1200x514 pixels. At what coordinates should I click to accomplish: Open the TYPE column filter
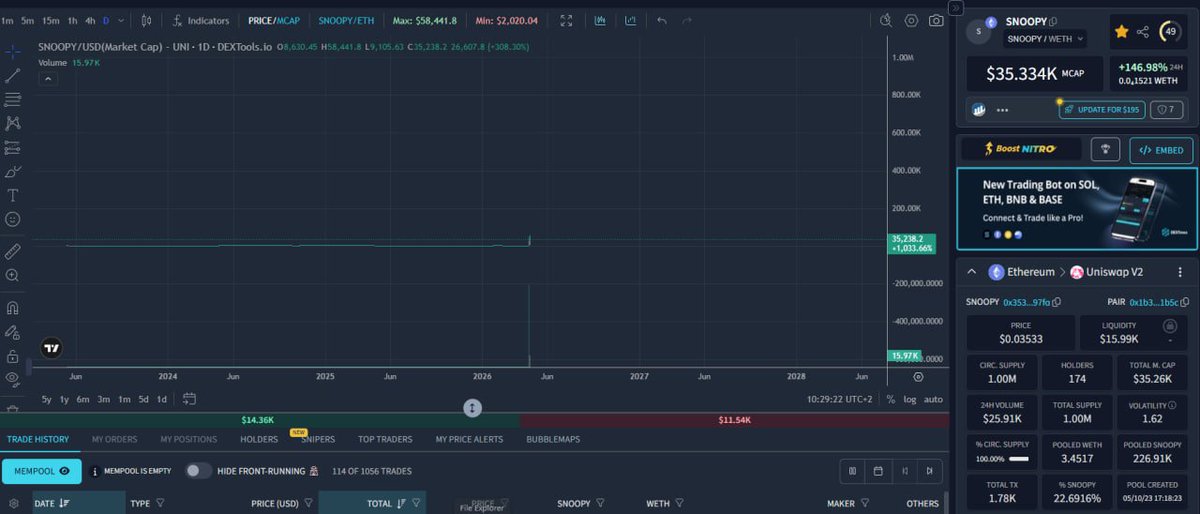pos(160,503)
